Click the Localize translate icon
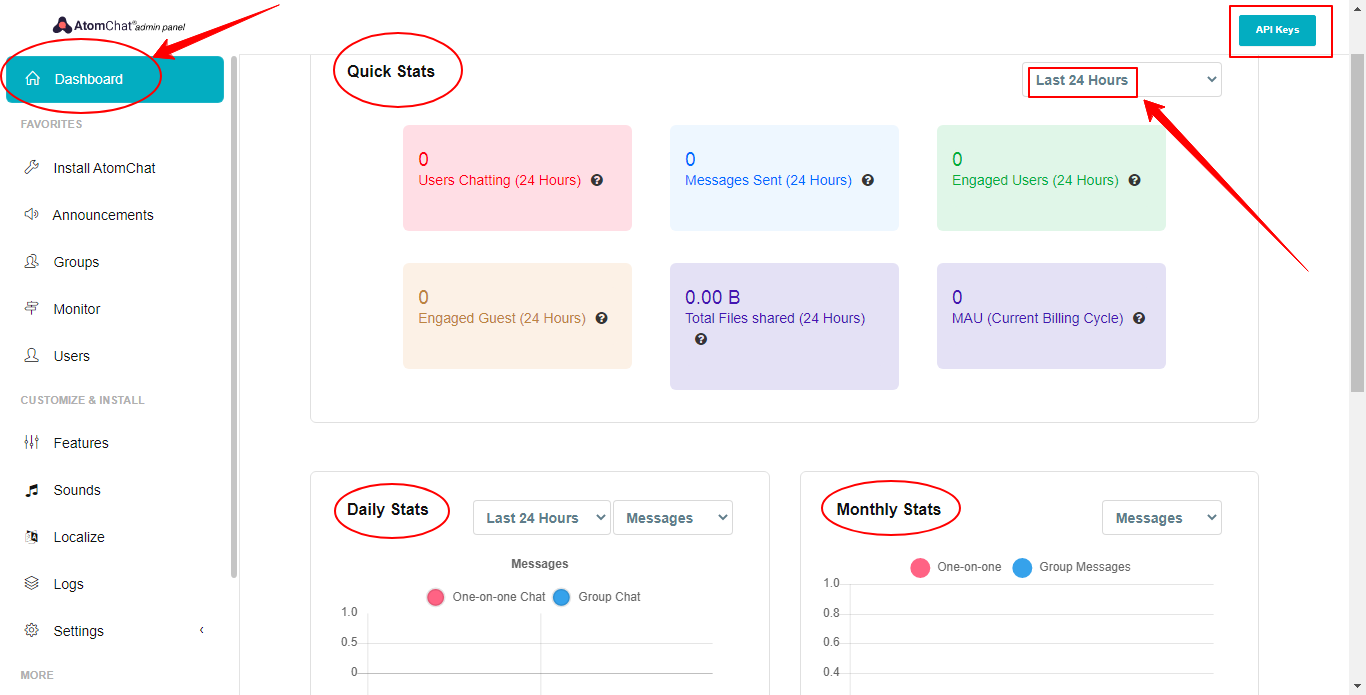The width and height of the screenshot is (1366, 695). [x=32, y=537]
